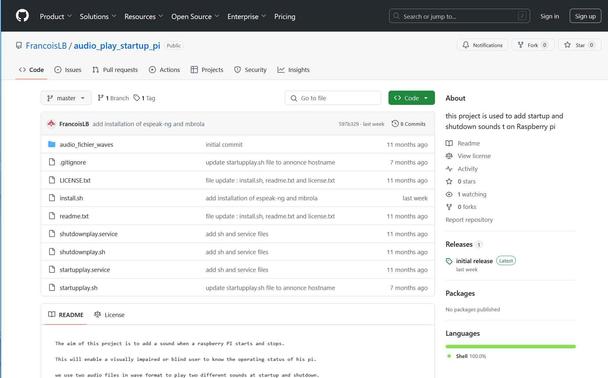Open the initial release tag
This screenshot has height=378, width=608.
[x=474, y=261]
